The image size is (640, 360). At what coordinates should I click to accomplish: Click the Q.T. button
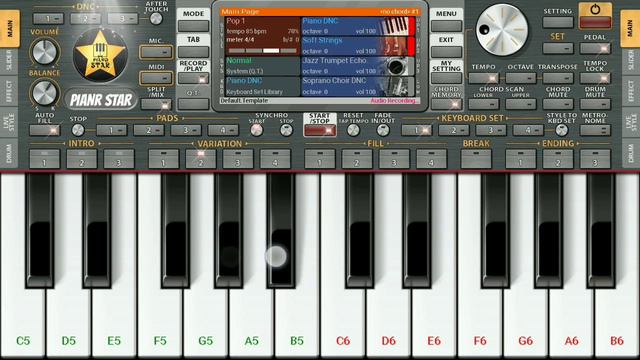click(x=193, y=104)
